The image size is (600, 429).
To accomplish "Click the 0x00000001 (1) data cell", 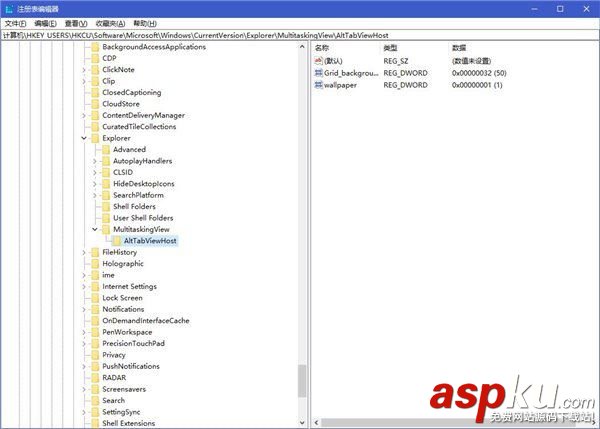I will [x=477, y=85].
